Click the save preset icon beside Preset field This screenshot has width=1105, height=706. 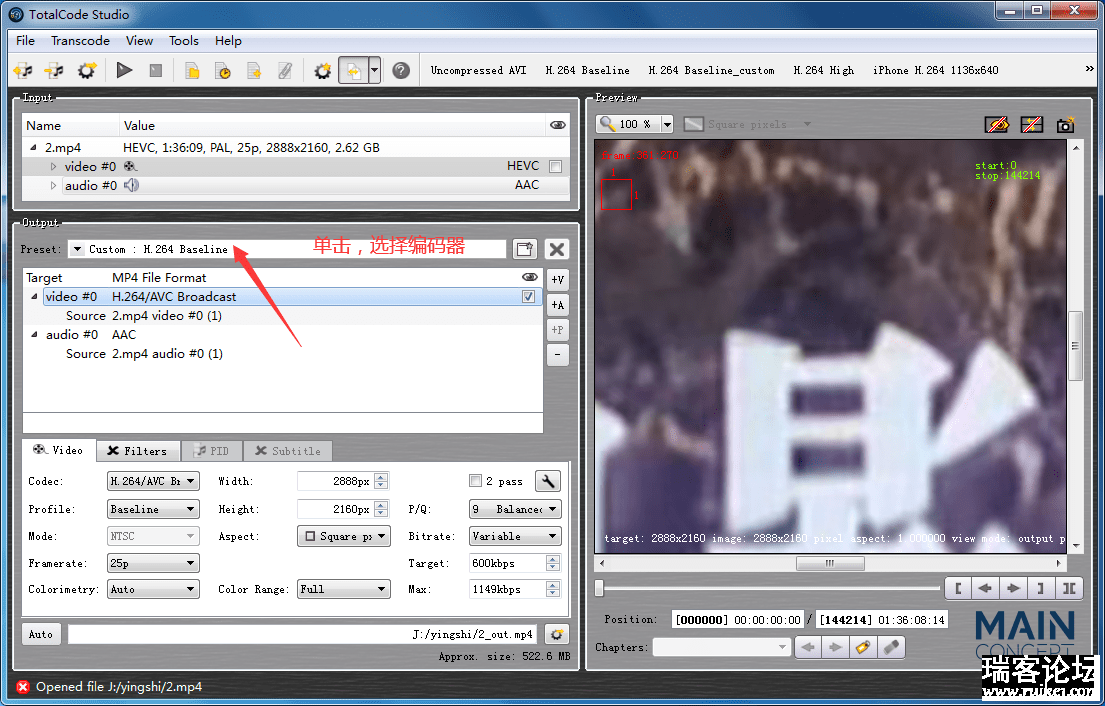(524, 249)
